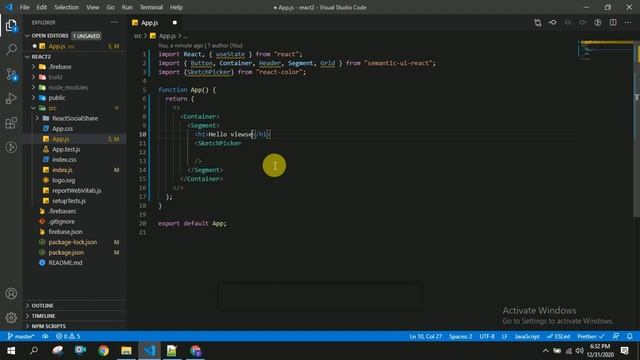Open the Manage gear icon
This screenshot has width=640, height=360.
(11, 317)
